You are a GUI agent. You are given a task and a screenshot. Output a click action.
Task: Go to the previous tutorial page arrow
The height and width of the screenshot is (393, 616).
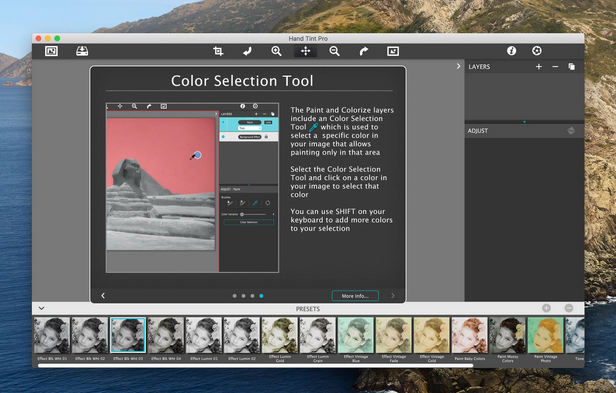103,296
